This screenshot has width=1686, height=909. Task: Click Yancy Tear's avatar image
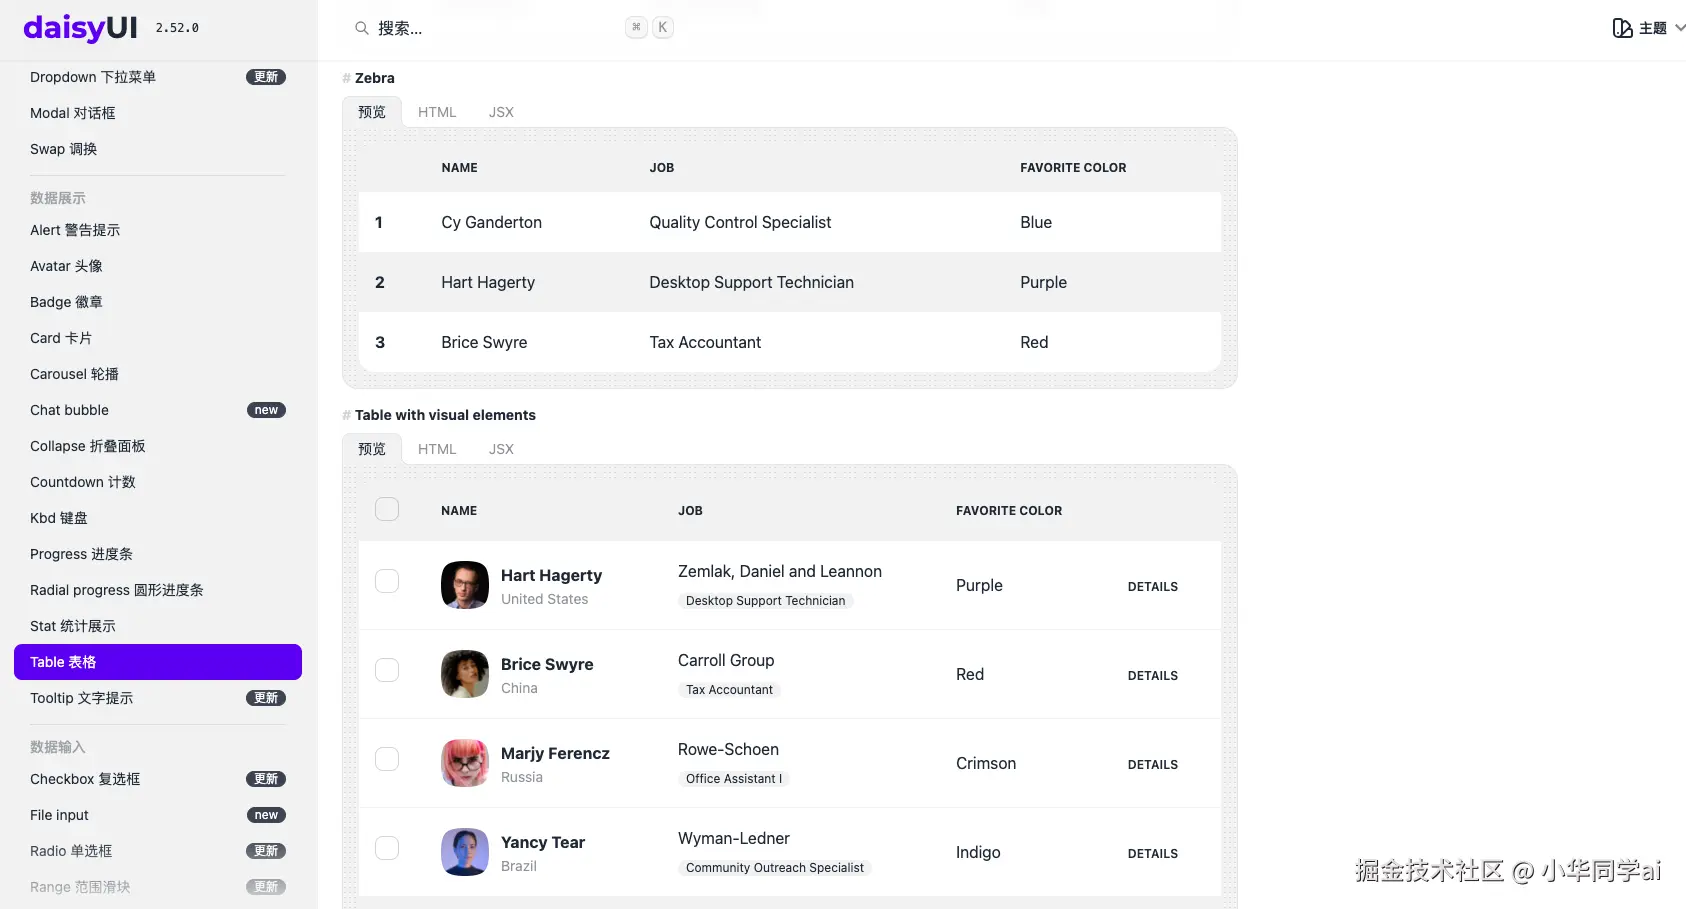(464, 852)
